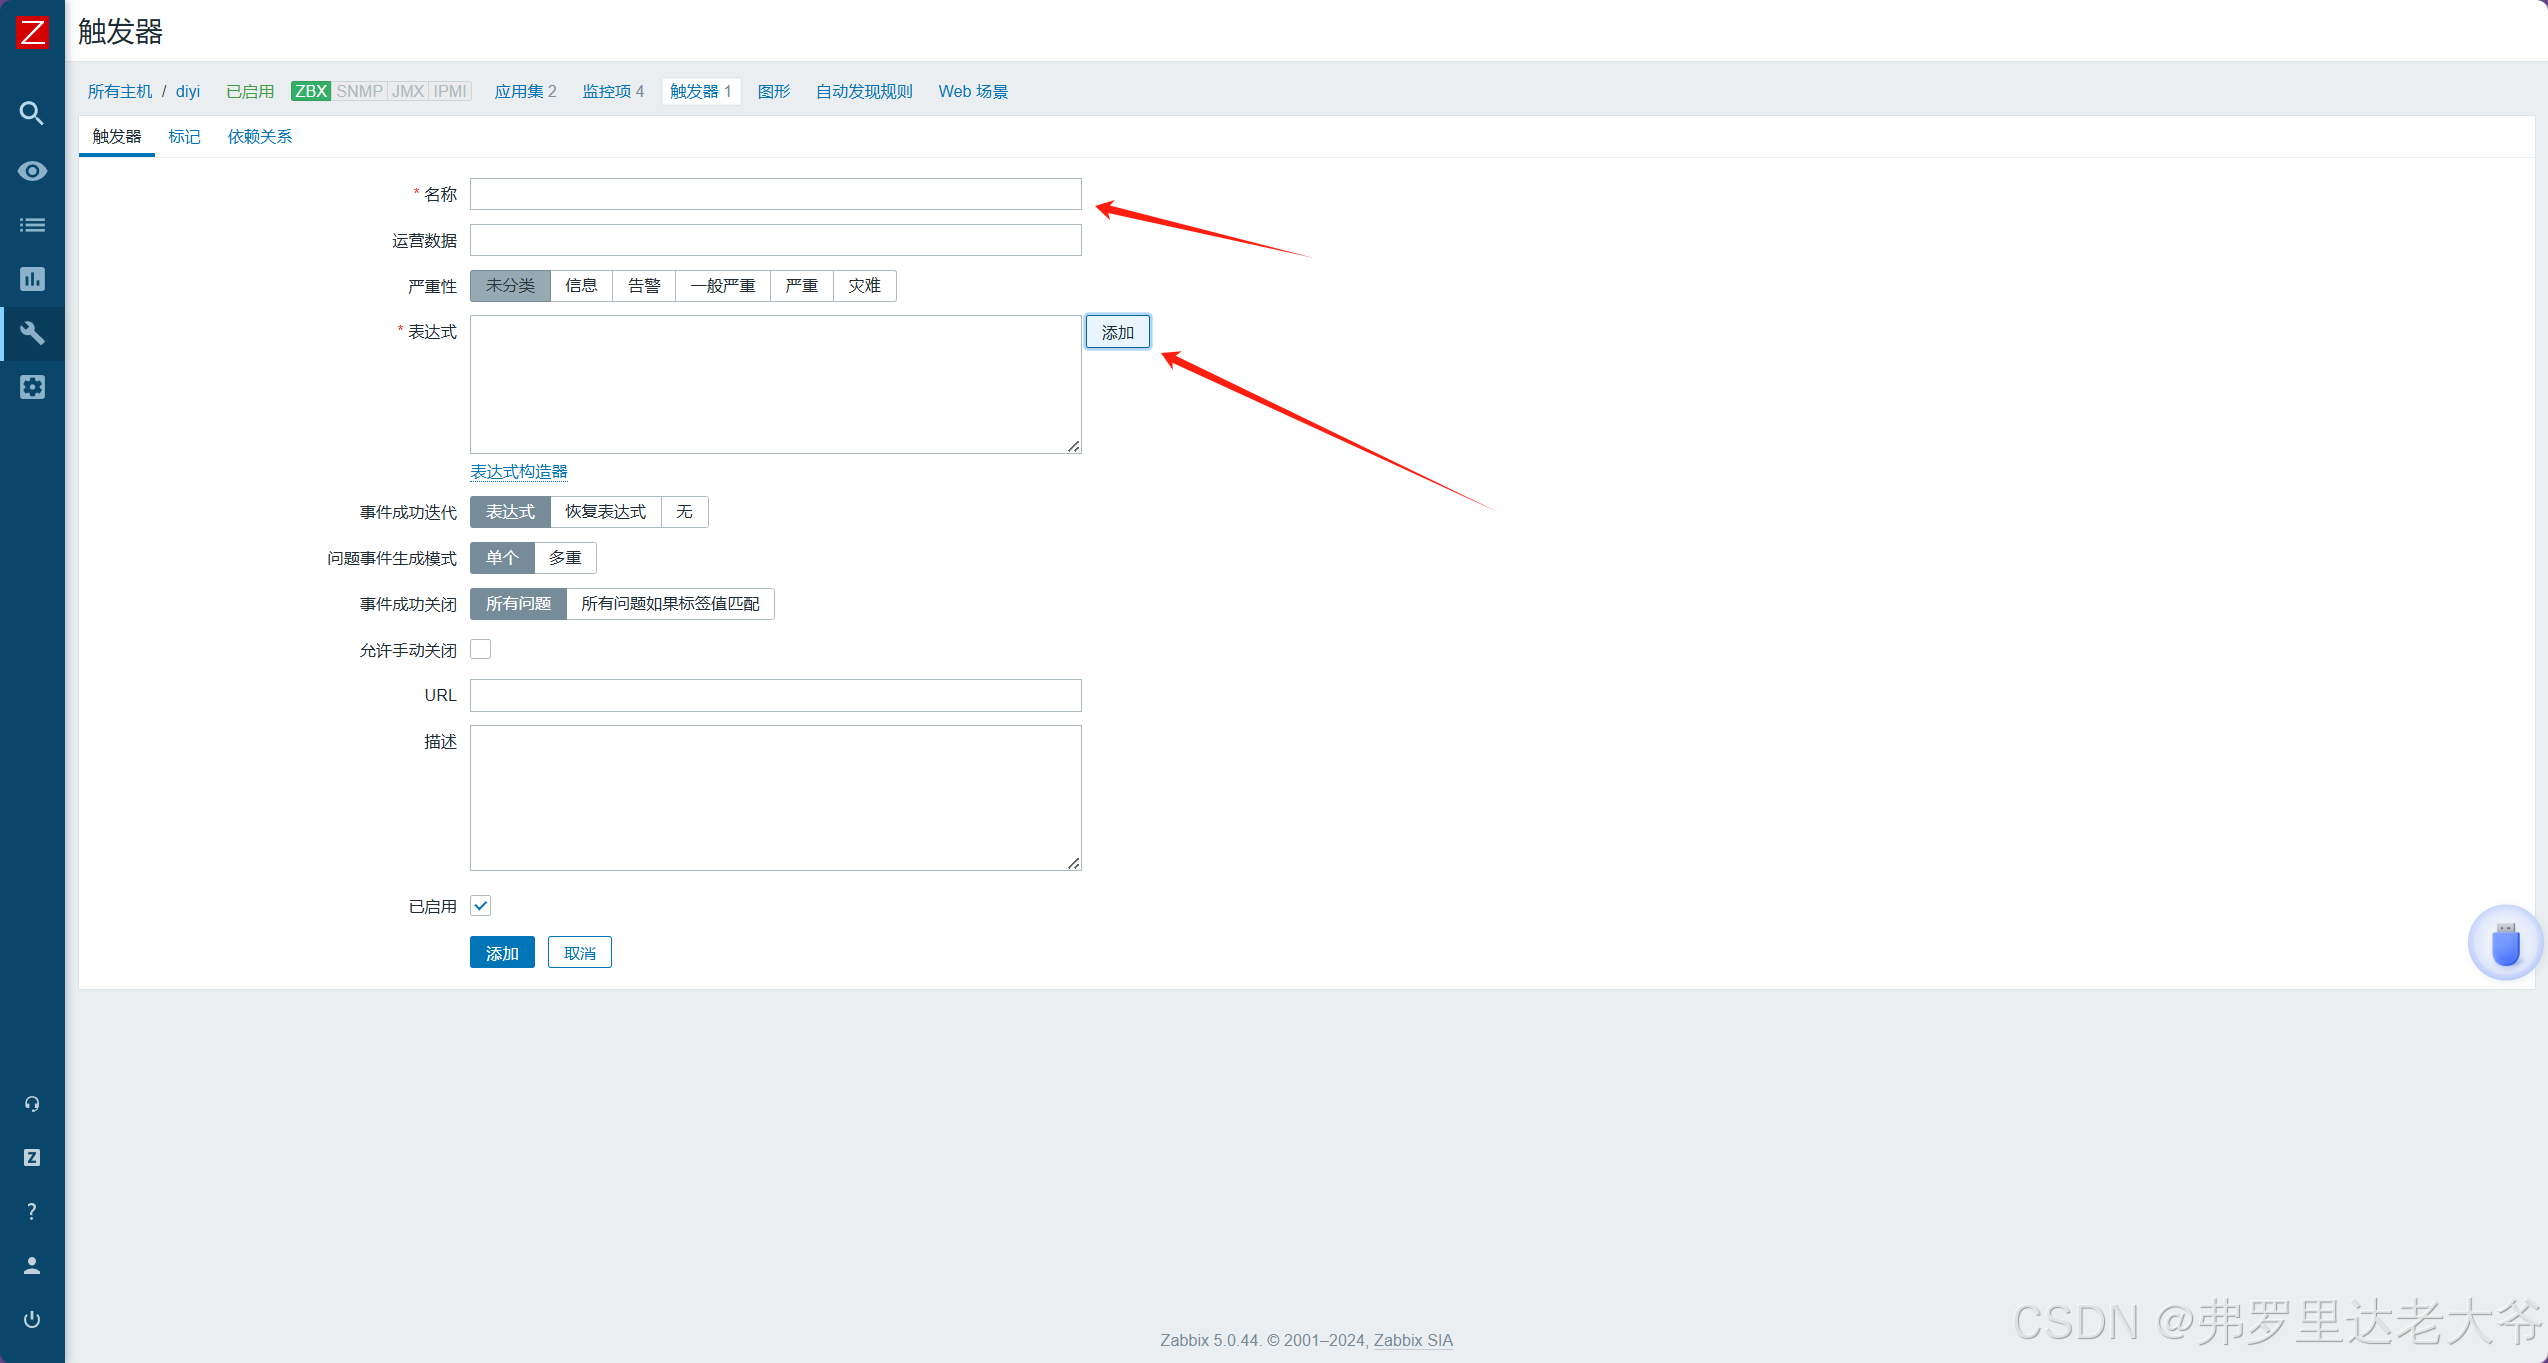Uncheck the 已启用 checkbox
The width and height of the screenshot is (2548, 1363).
click(x=481, y=906)
